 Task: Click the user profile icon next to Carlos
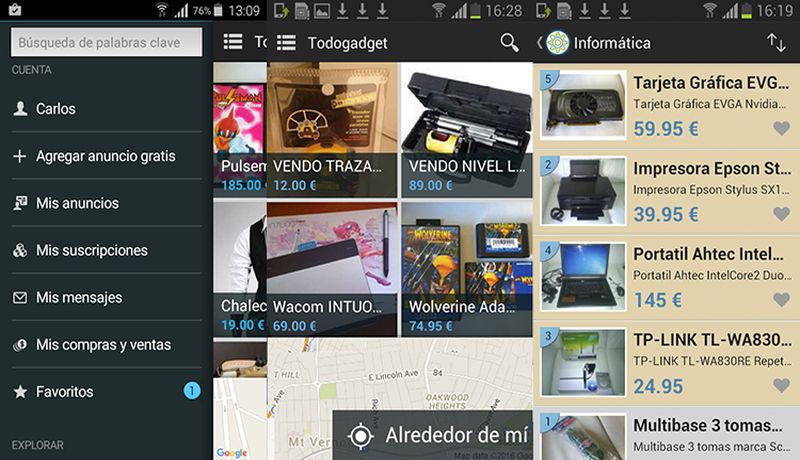(x=20, y=109)
